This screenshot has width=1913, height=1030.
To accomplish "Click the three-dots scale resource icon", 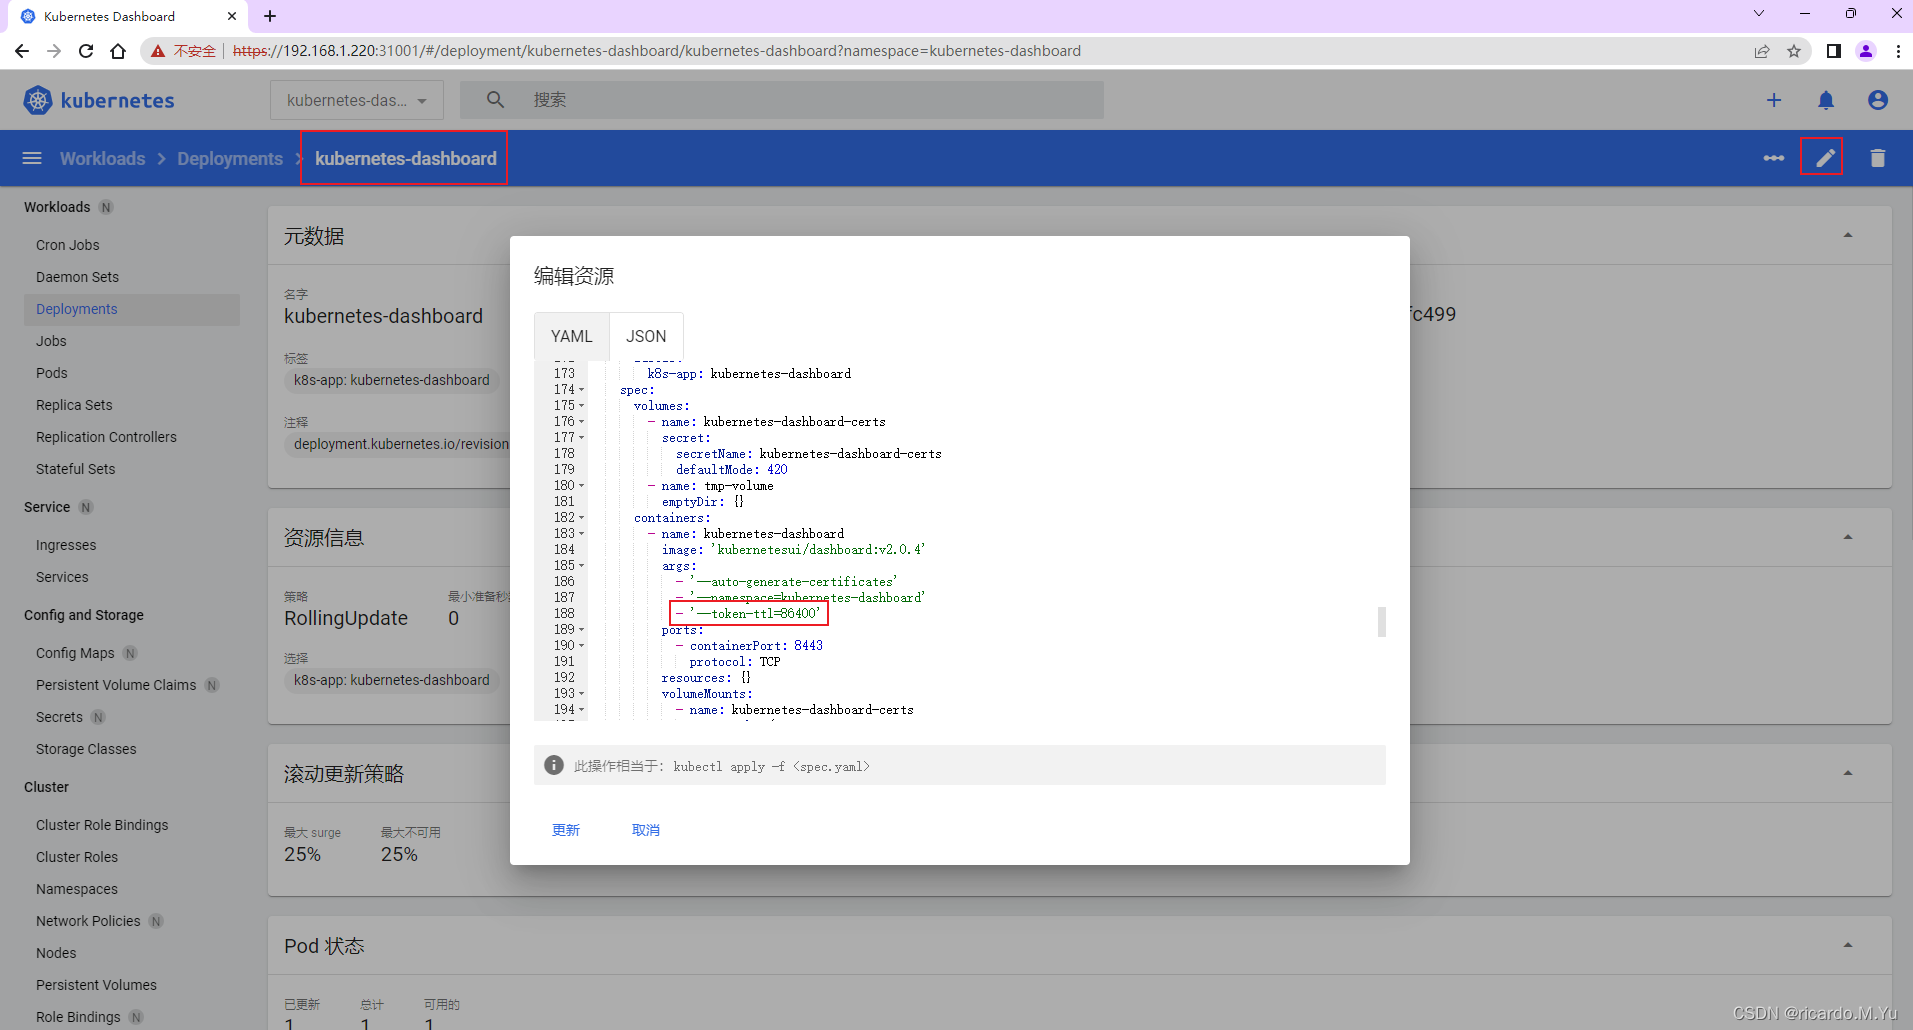I will [x=1774, y=158].
